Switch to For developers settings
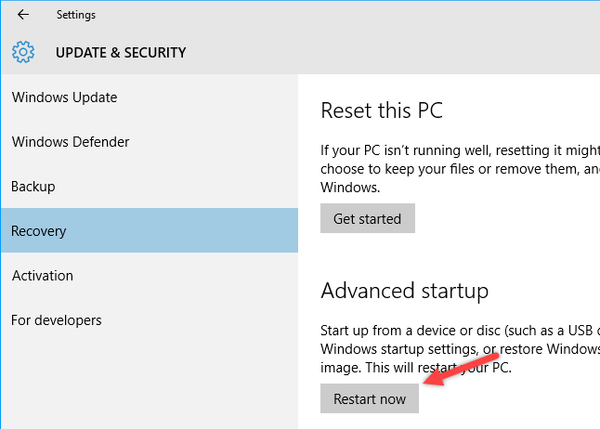 [x=56, y=320]
